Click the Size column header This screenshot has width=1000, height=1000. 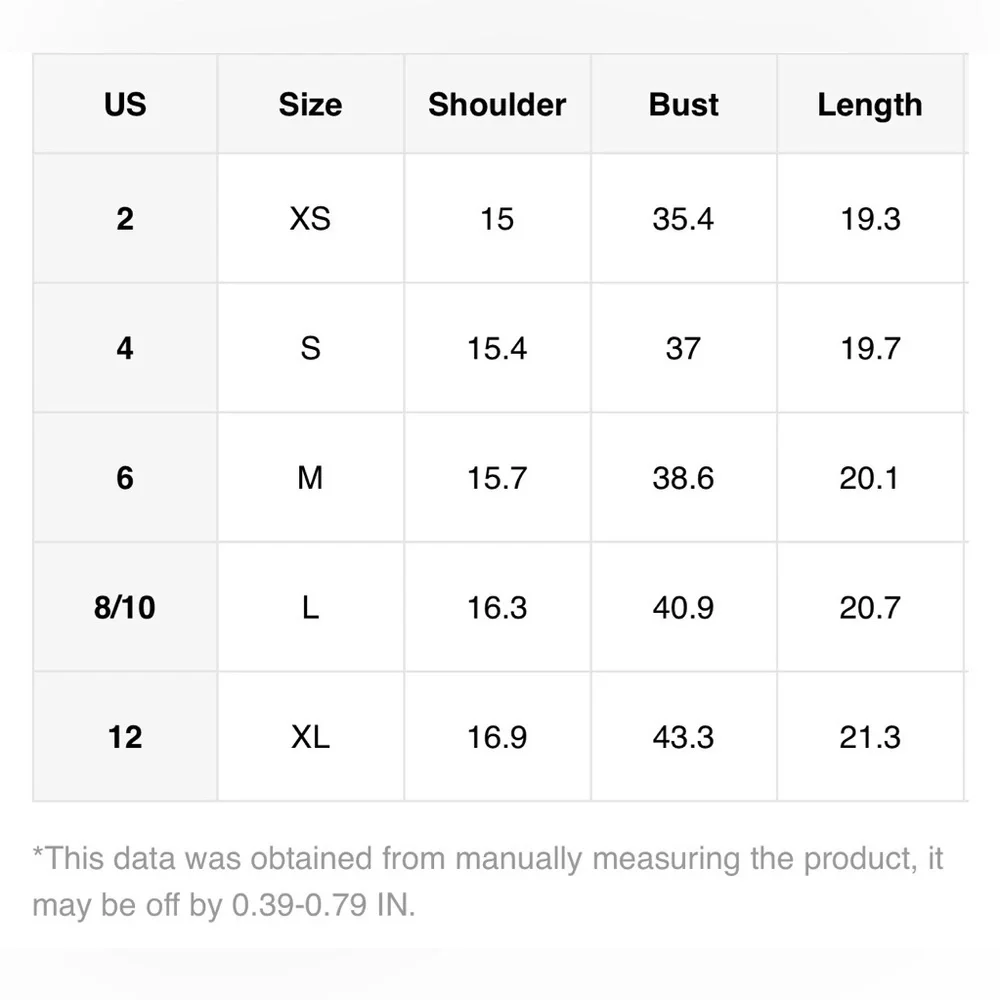[x=311, y=104]
